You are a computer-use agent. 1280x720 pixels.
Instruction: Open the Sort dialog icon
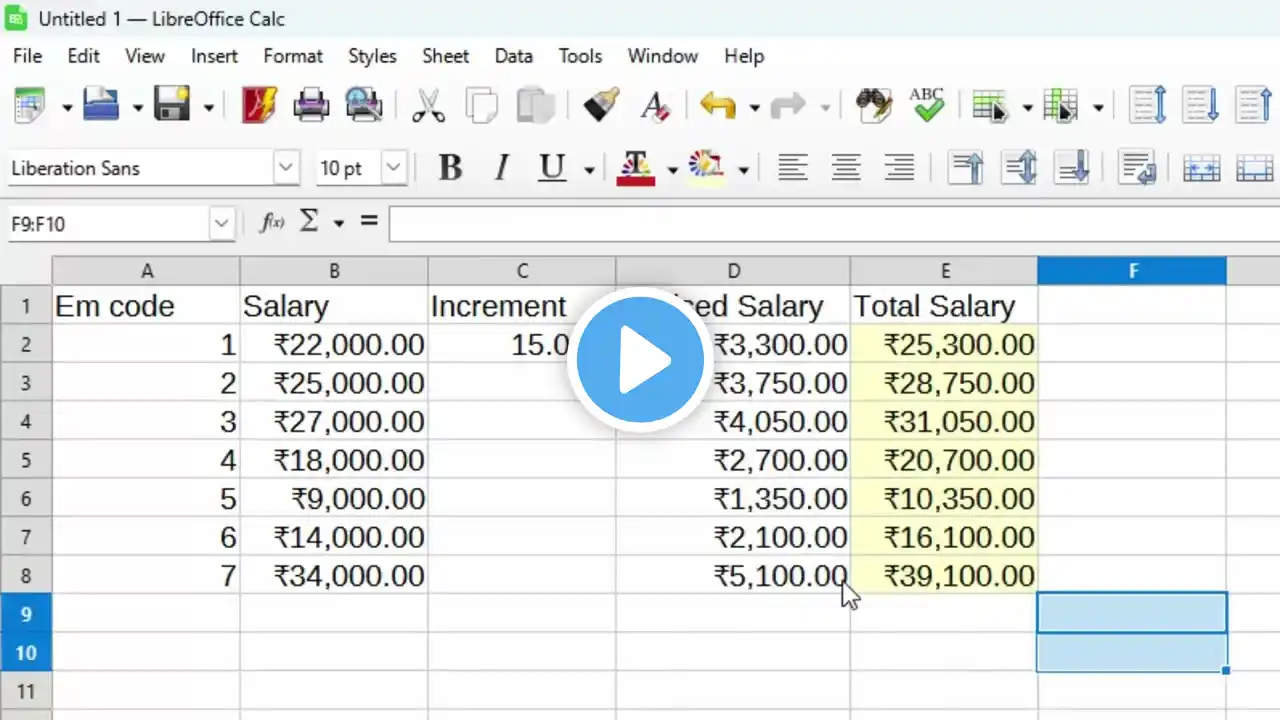point(1147,105)
